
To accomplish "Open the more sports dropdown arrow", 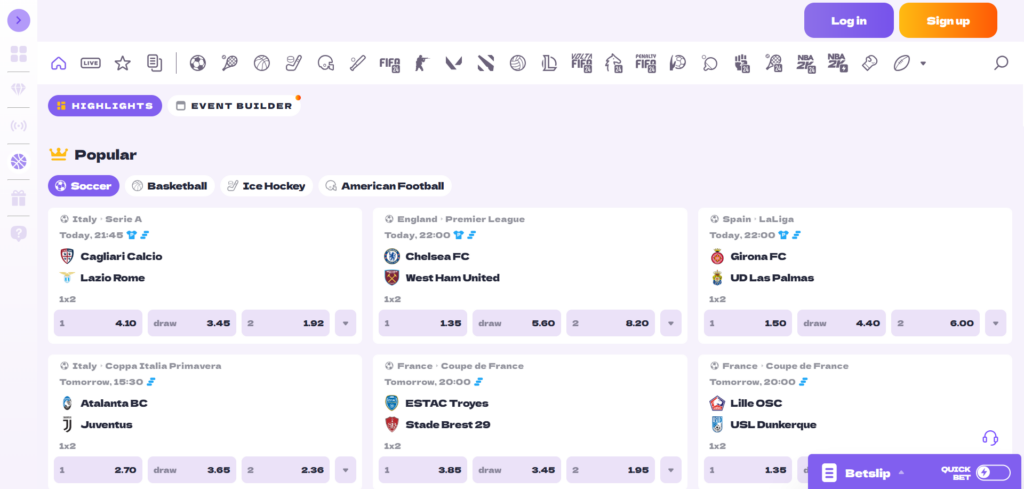I will [x=923, y=63].
